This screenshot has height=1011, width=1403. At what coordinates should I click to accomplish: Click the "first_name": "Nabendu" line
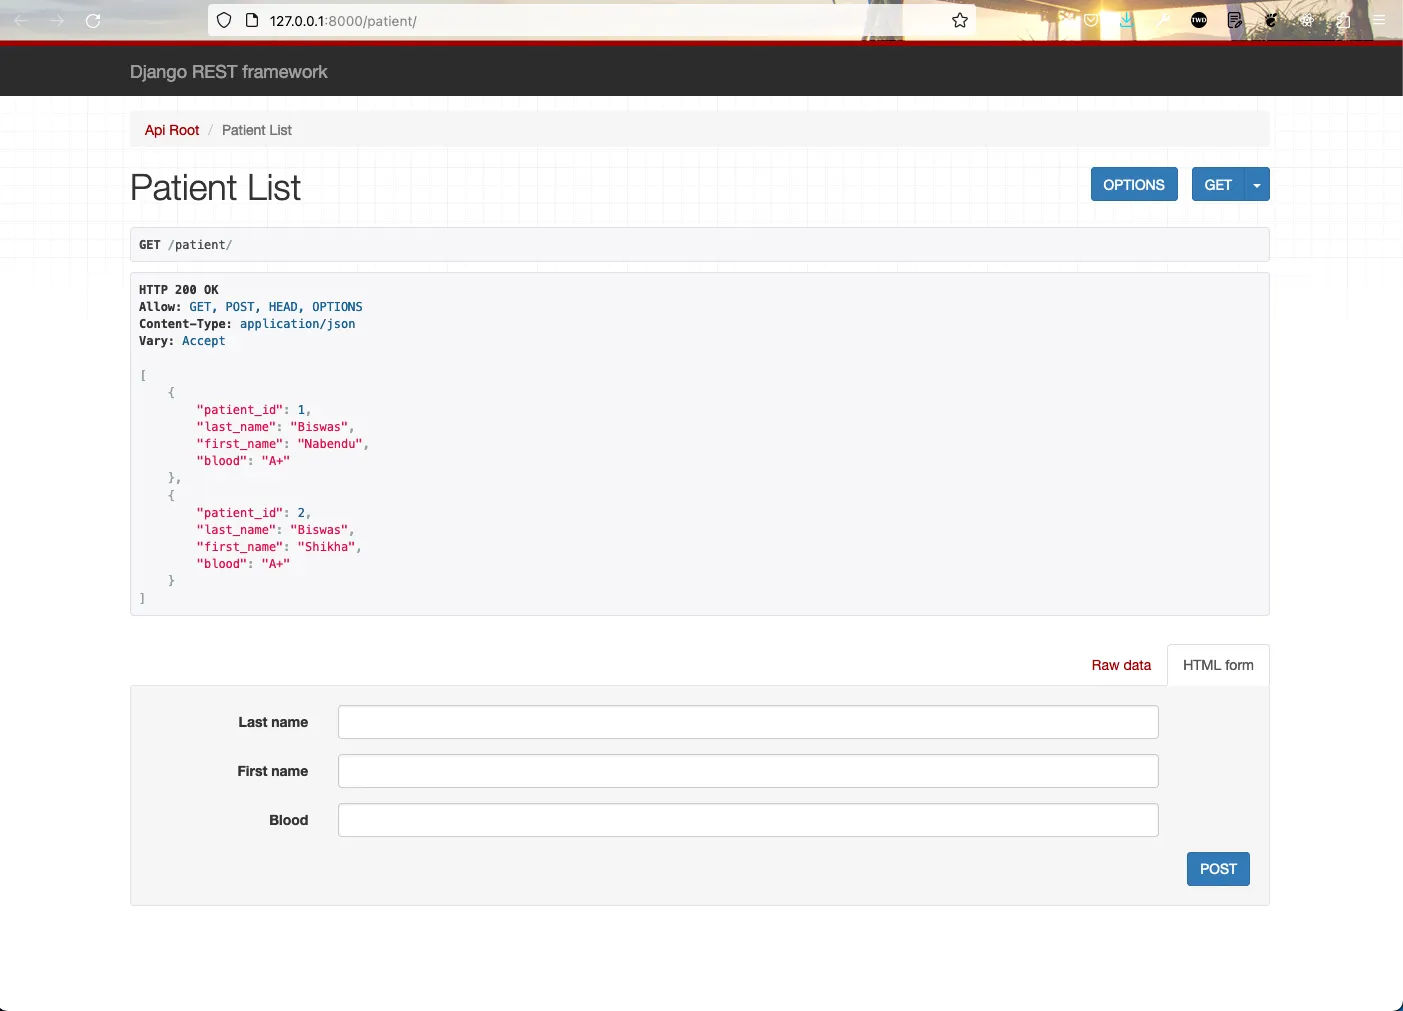click(283, 444)
